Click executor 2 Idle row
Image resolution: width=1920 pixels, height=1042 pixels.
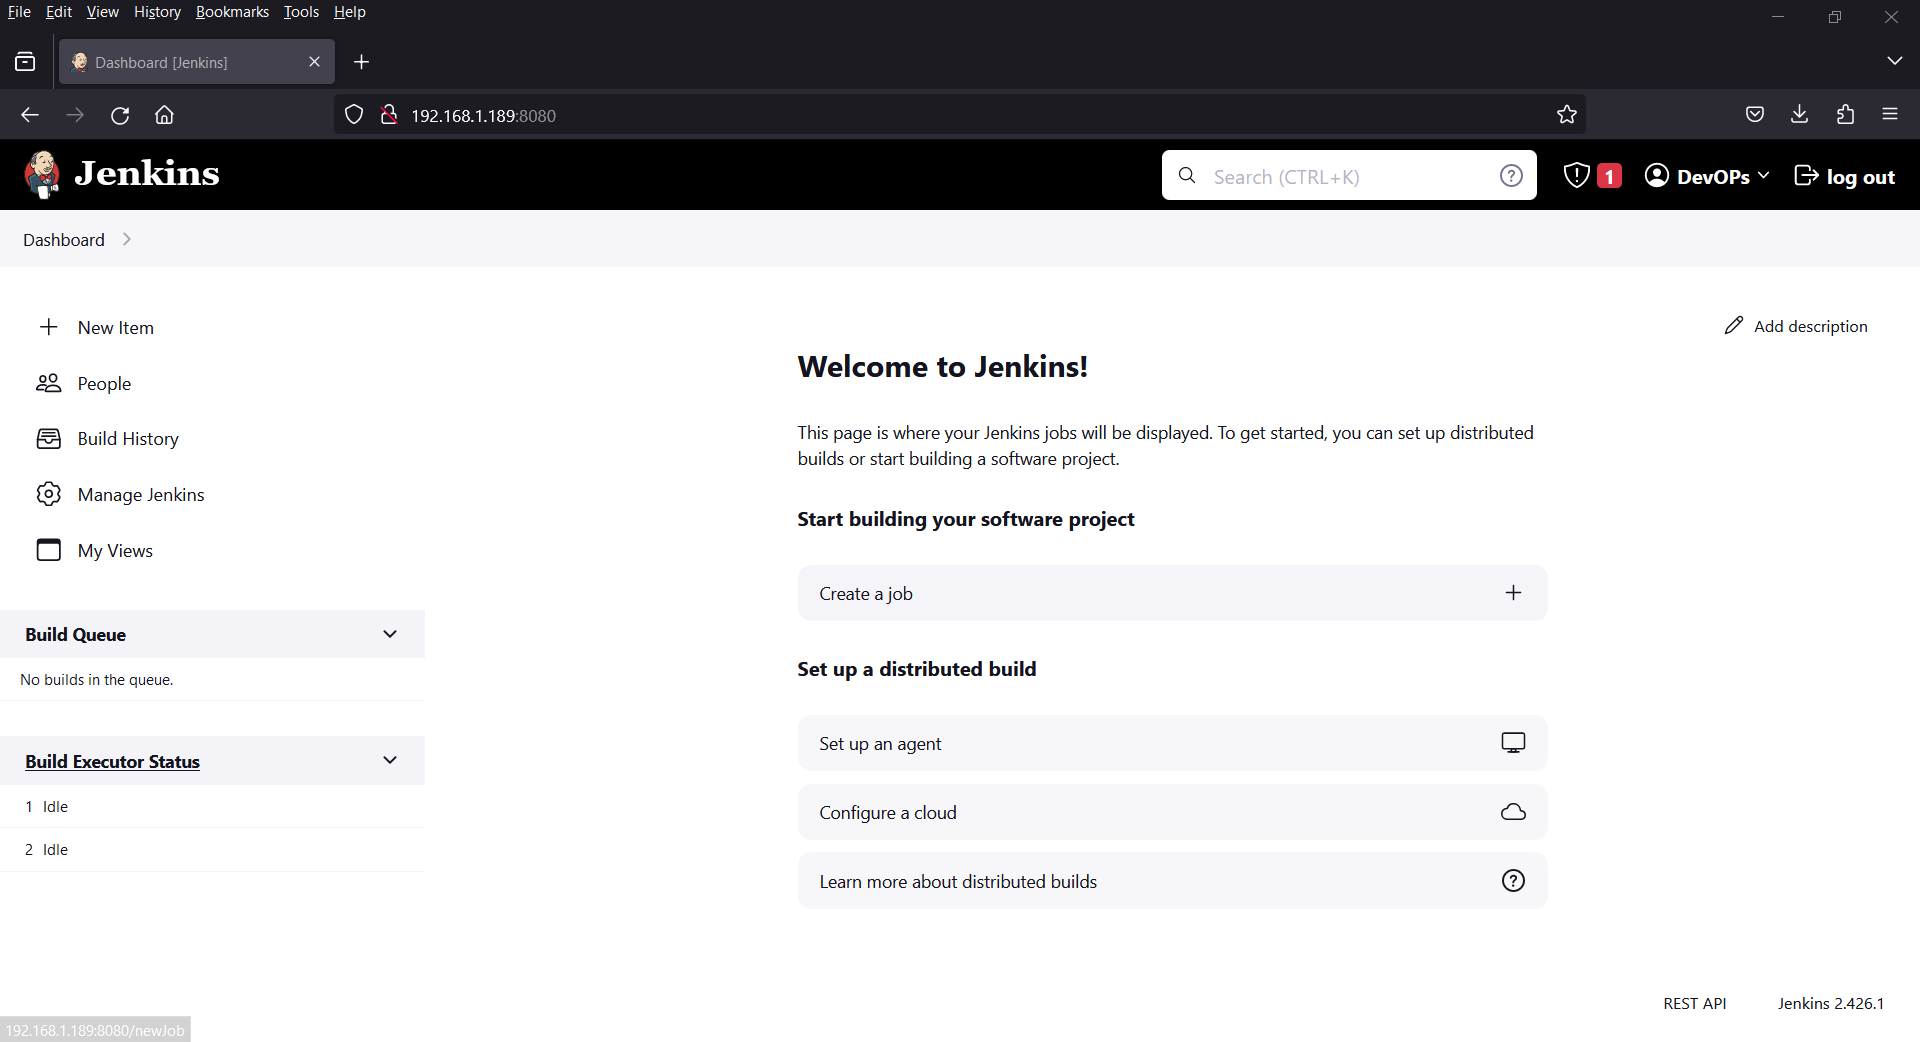pyautogui.click(x=212, y=849)
